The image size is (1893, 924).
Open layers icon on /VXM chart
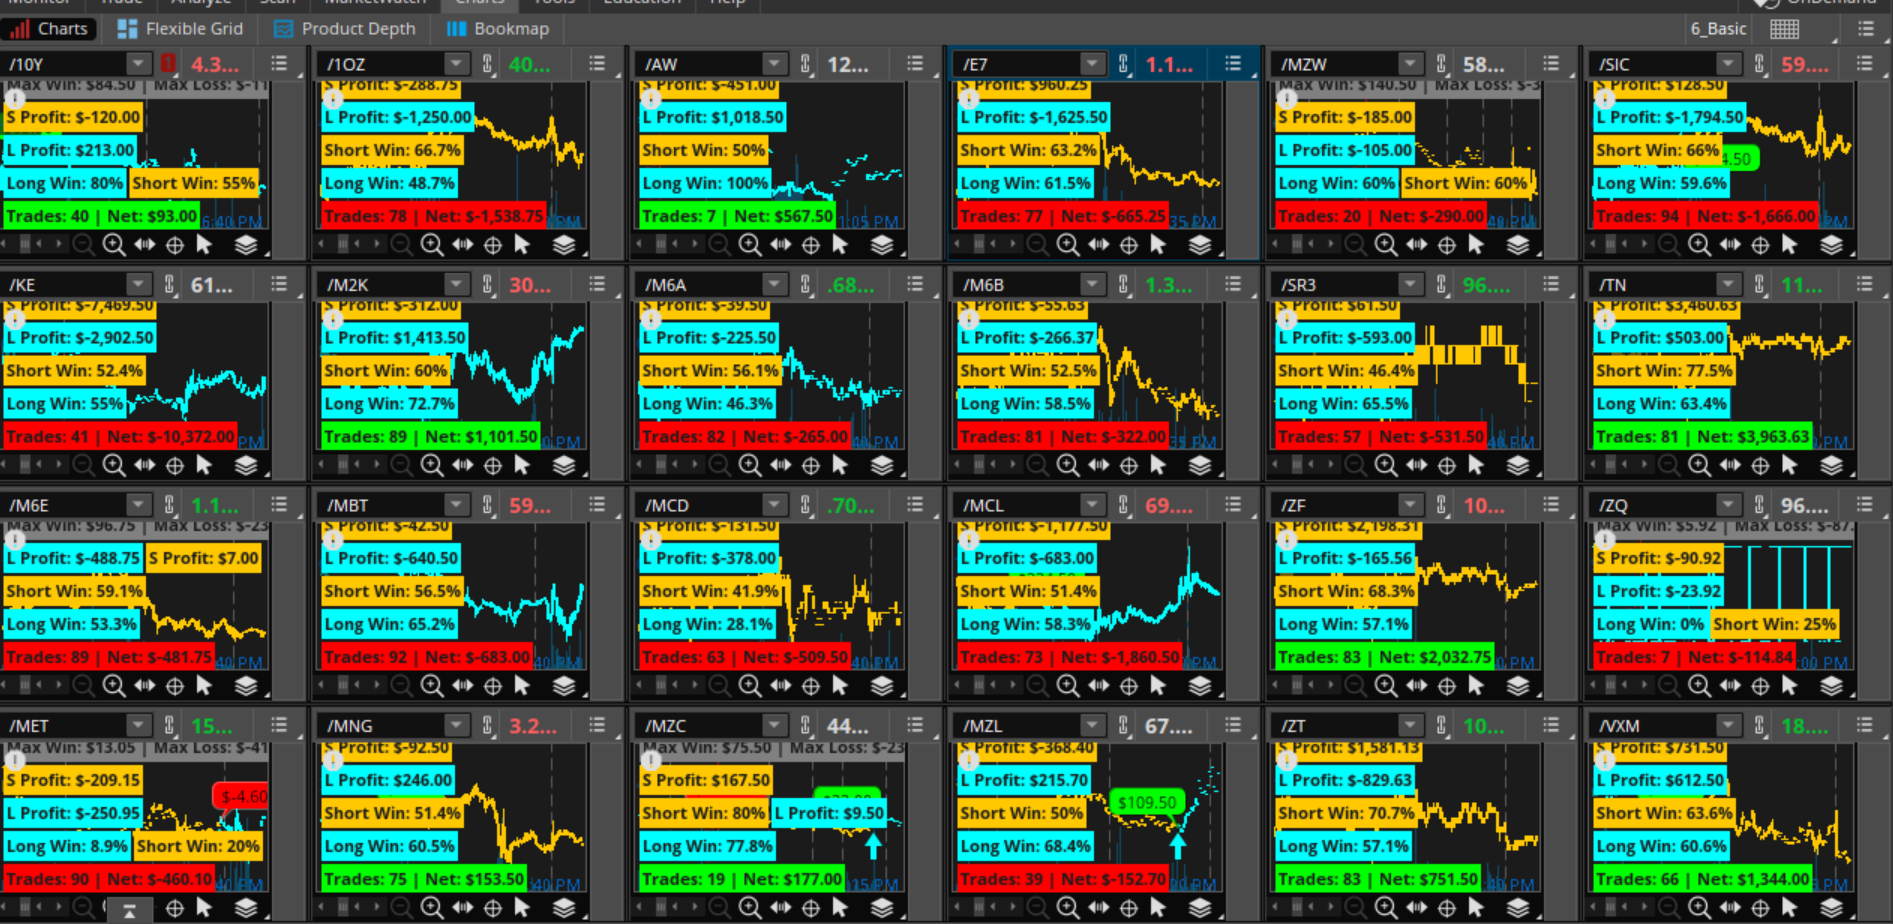click(1831, 907)
